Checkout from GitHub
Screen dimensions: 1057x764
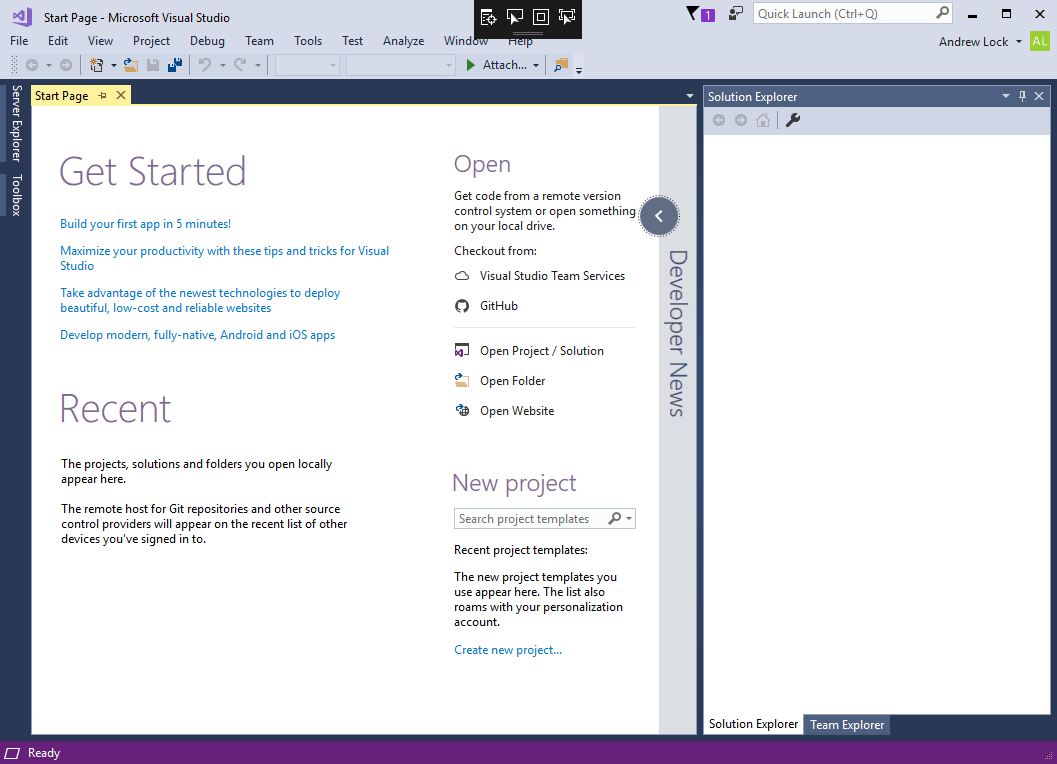pos(486,306)
